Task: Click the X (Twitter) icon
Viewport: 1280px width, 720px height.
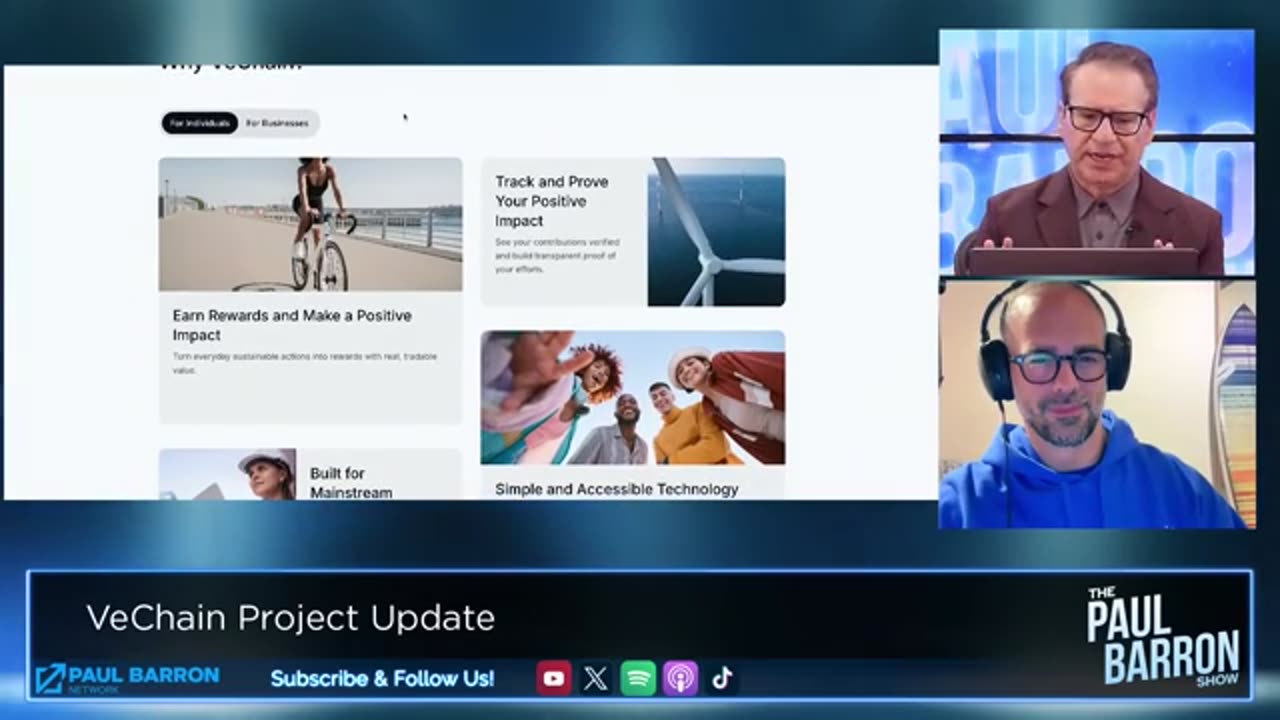Action: [x=595, y=679]
